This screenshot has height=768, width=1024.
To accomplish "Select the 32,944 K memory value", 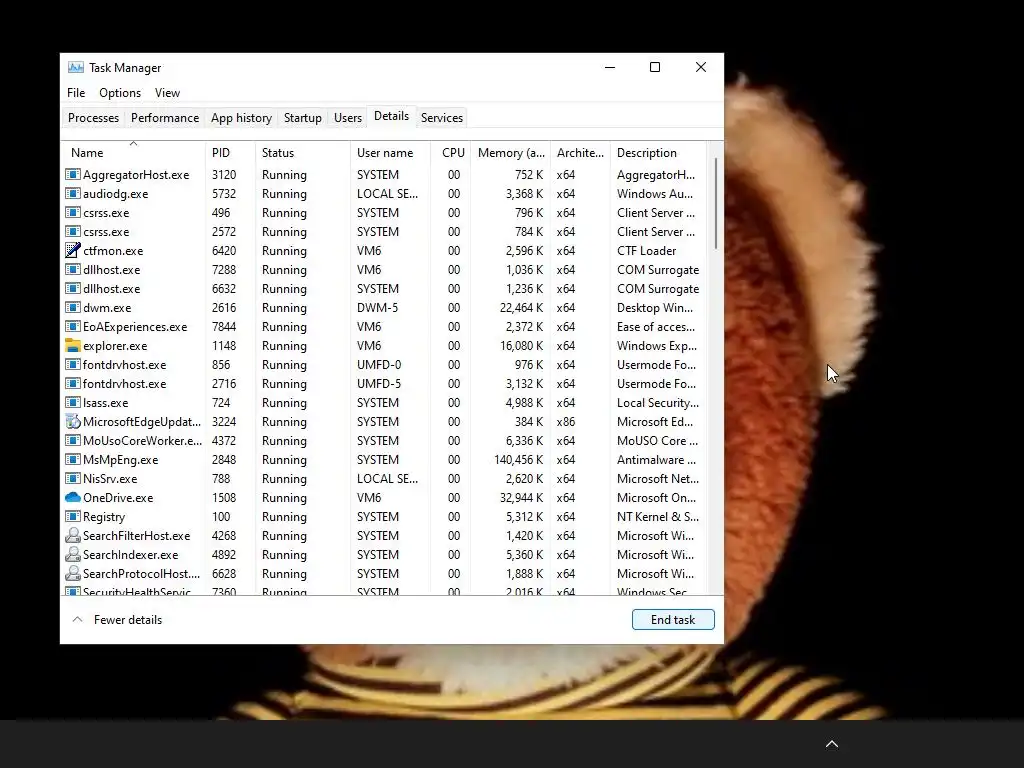I will (521, 498).
